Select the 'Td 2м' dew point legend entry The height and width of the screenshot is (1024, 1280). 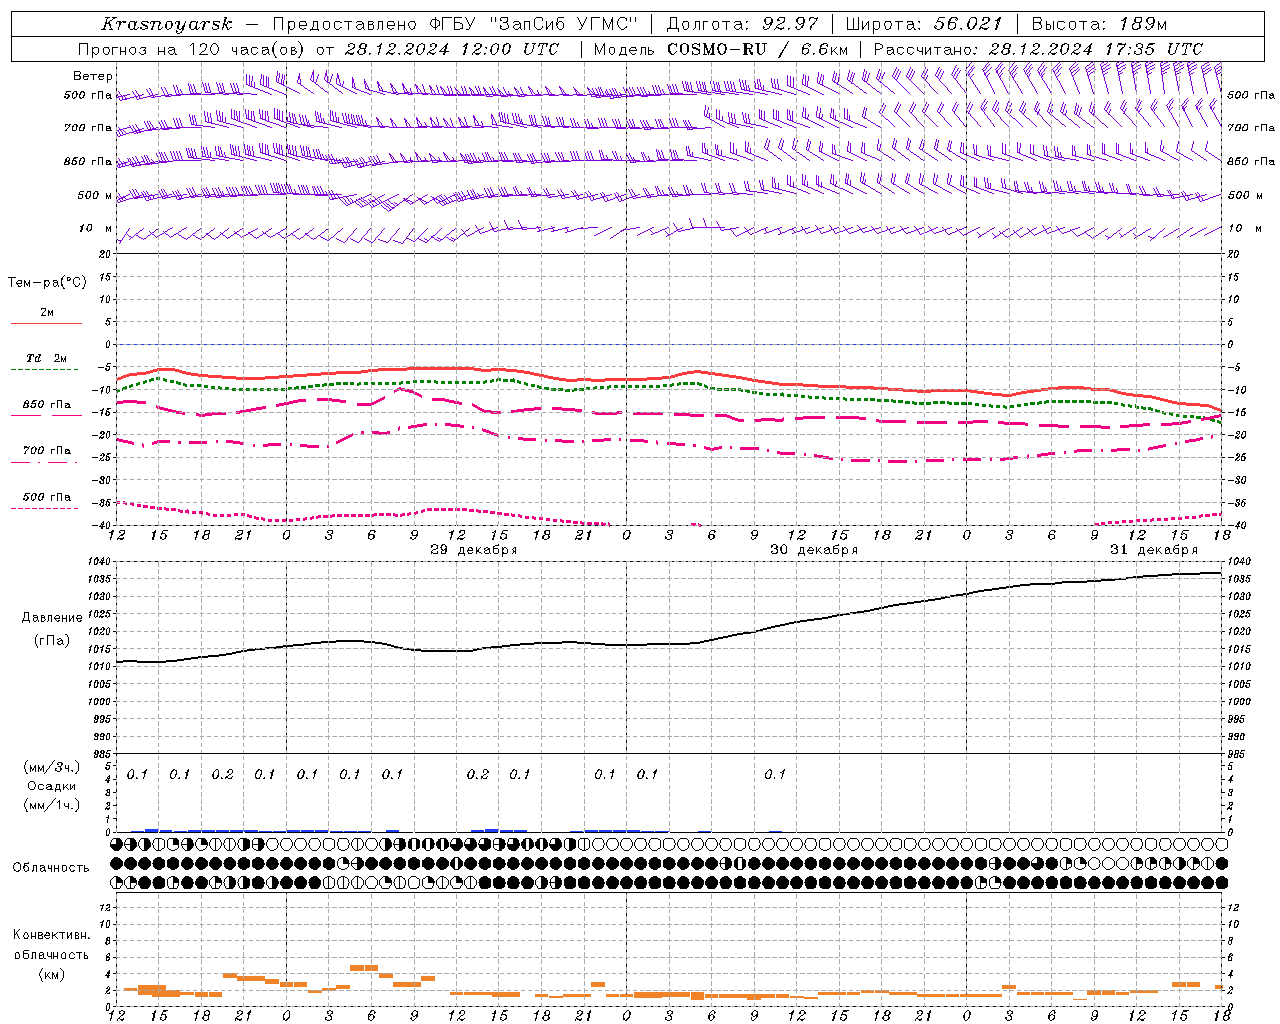coord(46,358)
